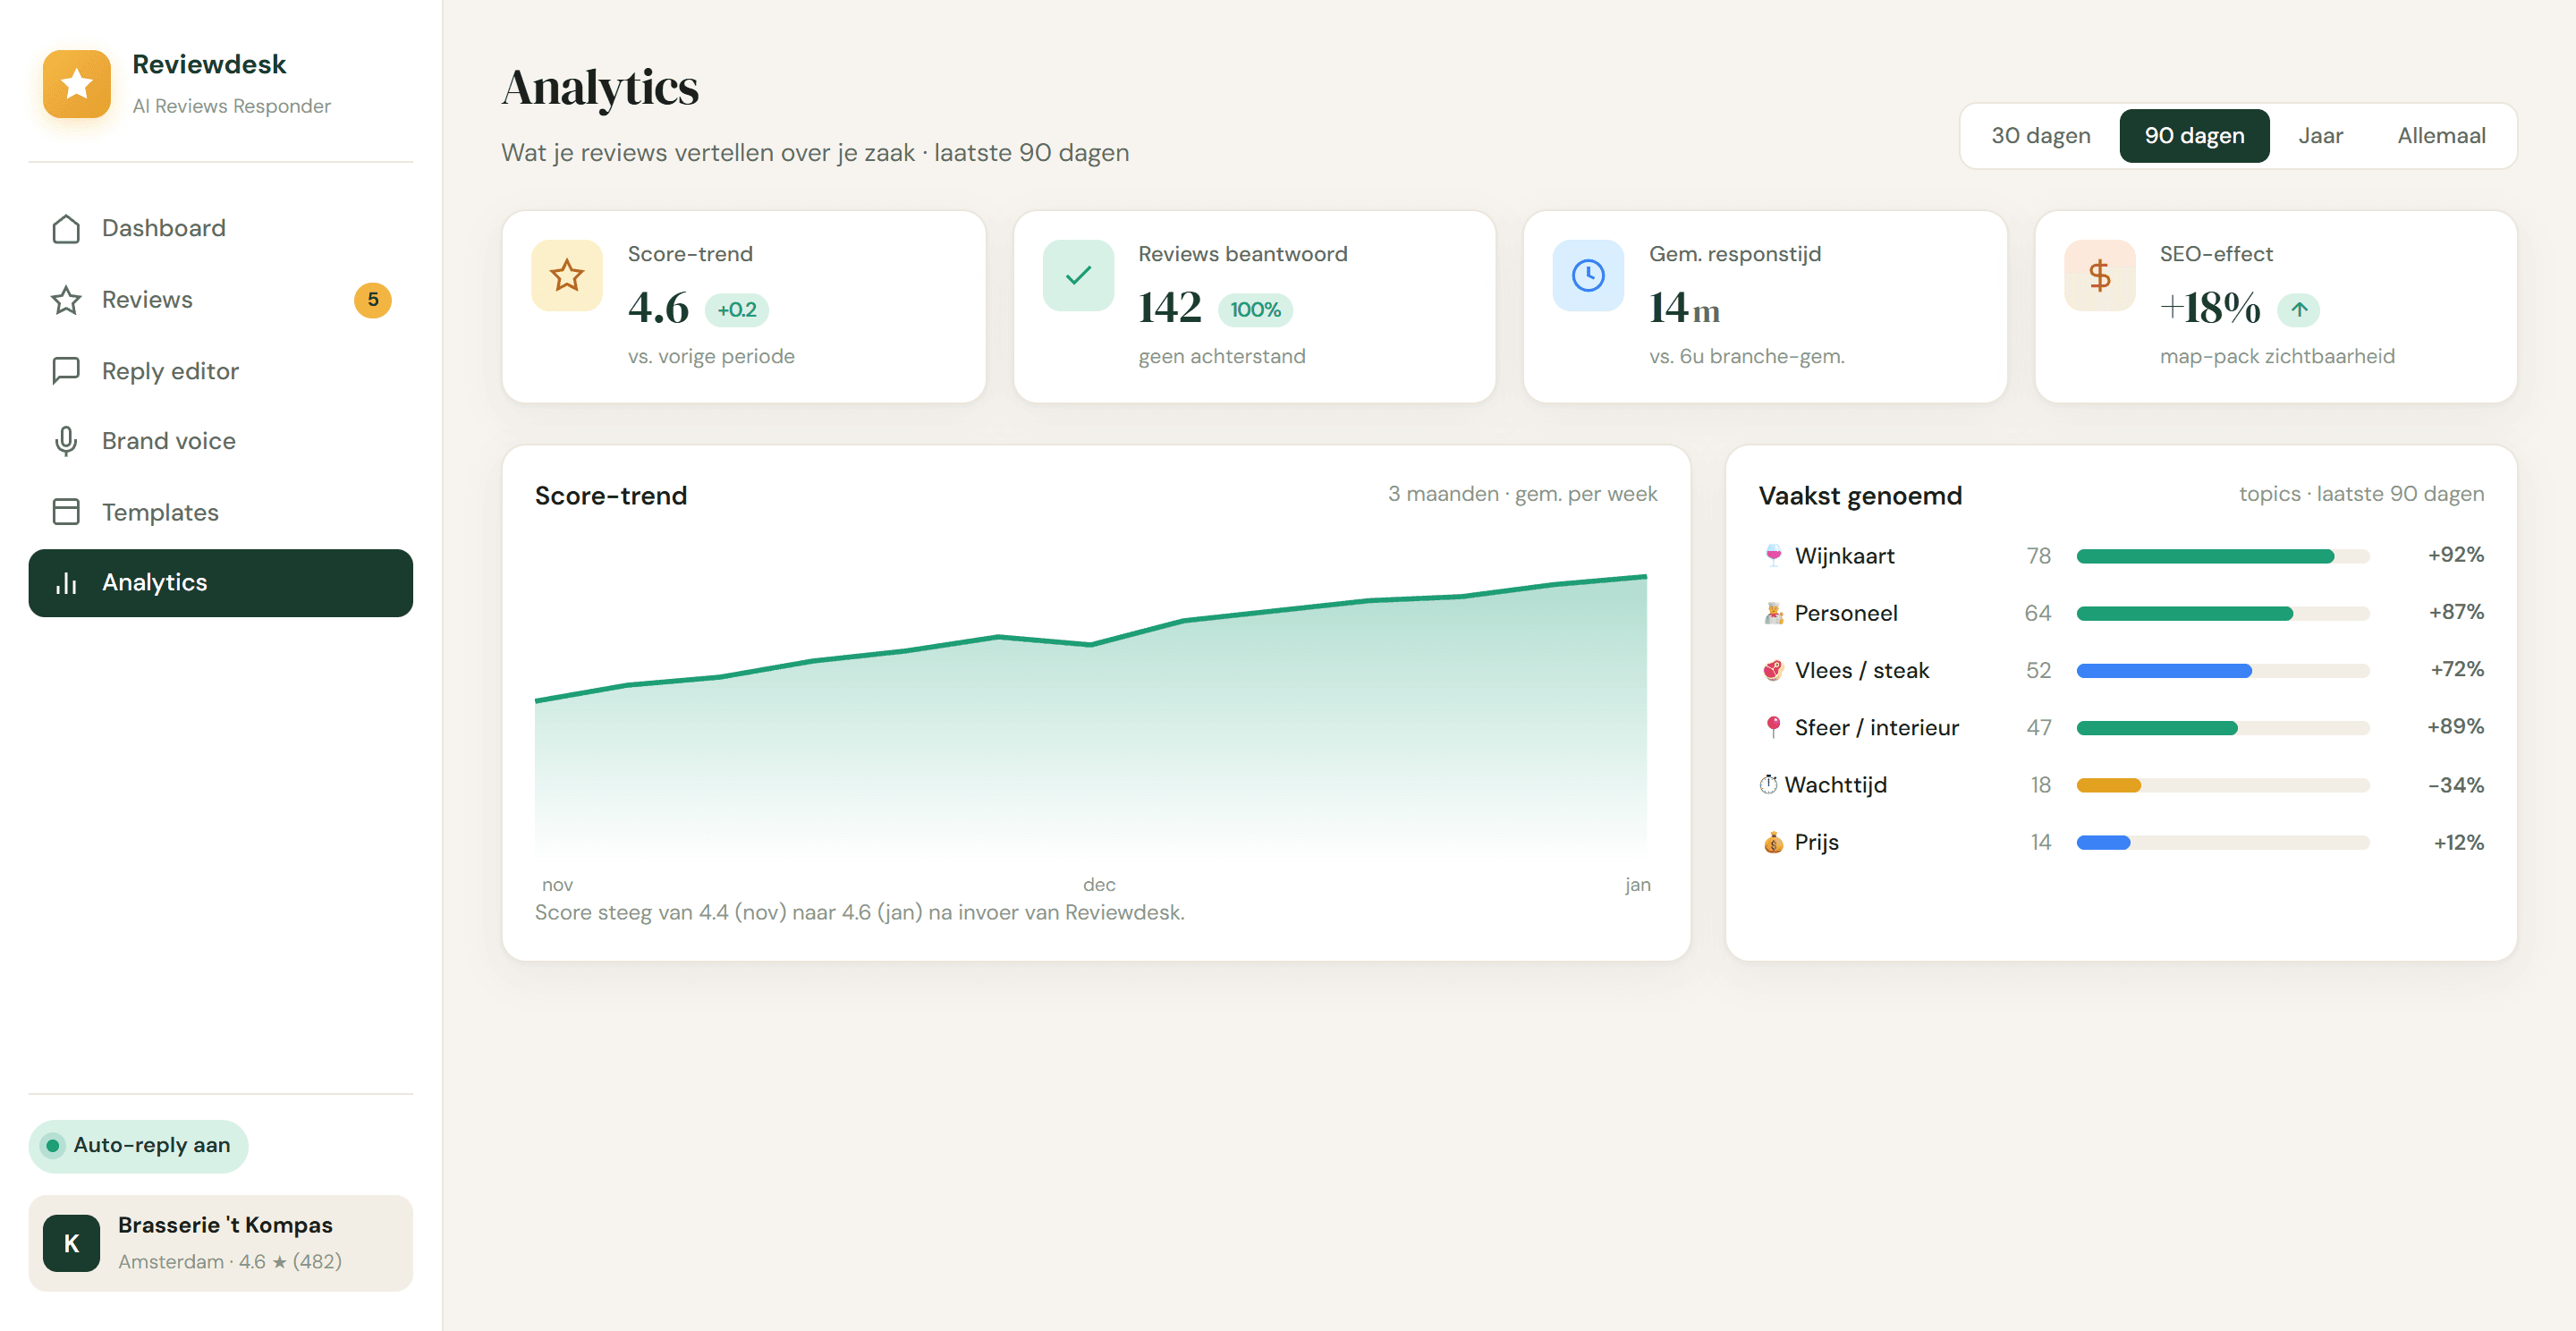Click the Wijnkaart wine glass icon
This screenshot has width=2576, height=1331.
point(1773,555)
